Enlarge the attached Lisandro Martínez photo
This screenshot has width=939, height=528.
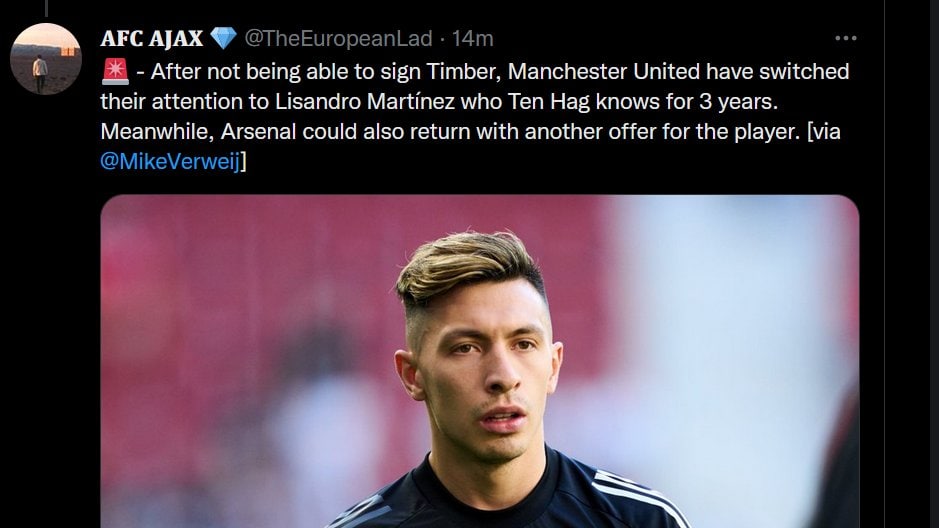480,360
